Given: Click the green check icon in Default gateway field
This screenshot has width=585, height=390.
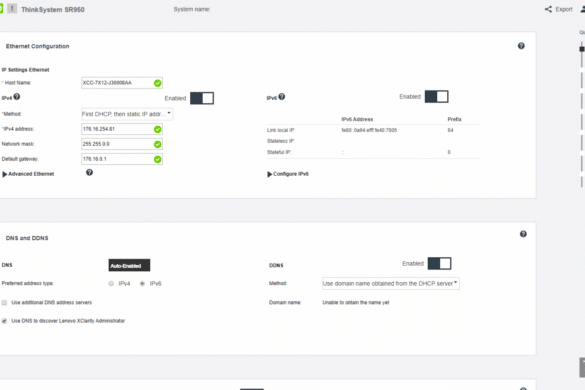Looking at the screenshot, I should [x=158, y=159].
